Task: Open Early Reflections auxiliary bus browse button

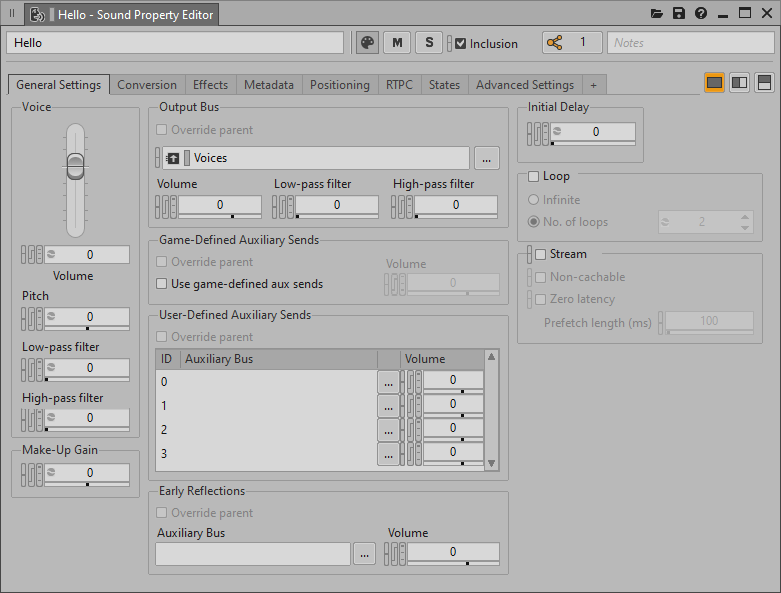Action: tap(364, 553)
